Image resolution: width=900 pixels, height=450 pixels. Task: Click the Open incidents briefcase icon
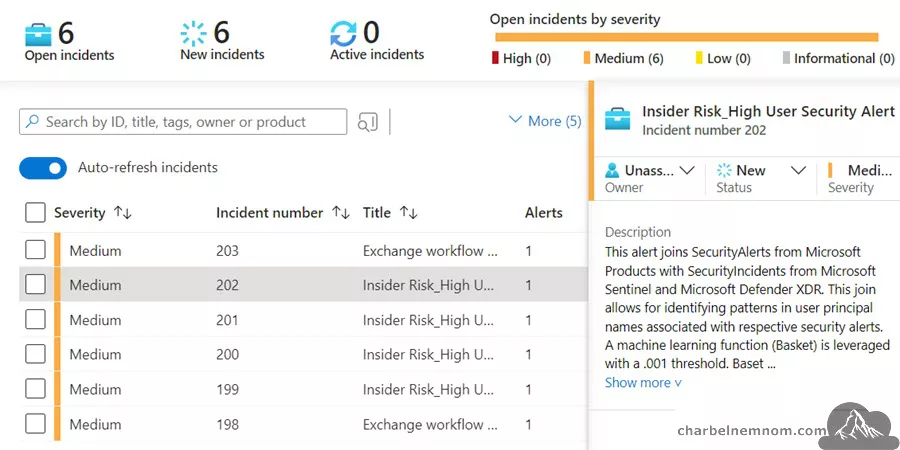38,34
